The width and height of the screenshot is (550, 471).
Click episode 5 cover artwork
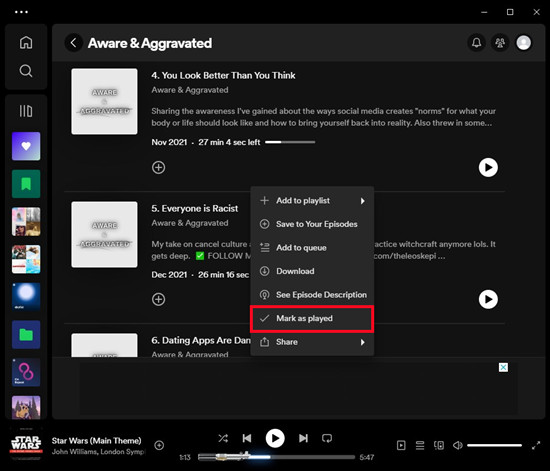coord(104,234)
